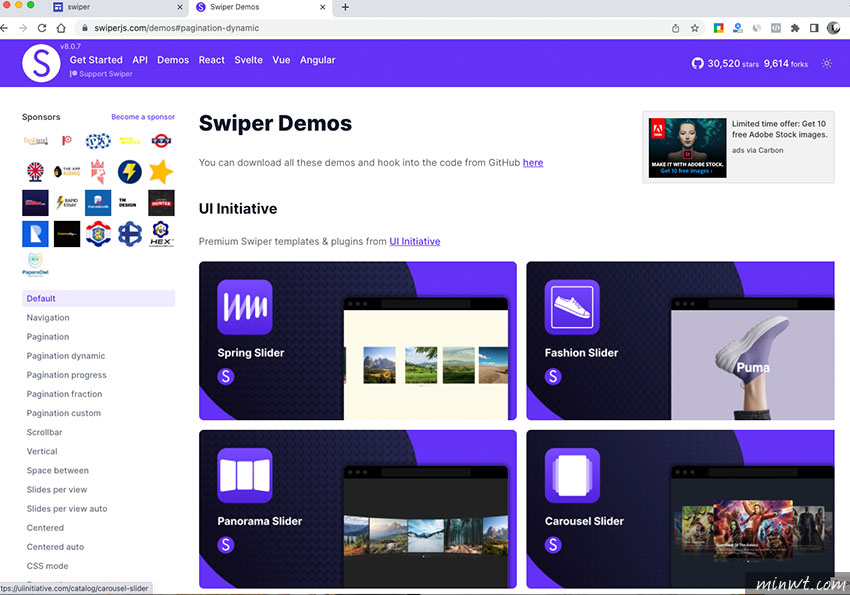
Task: Open the PapersOwl sponsor logo
Action: (x=35, y=265)
